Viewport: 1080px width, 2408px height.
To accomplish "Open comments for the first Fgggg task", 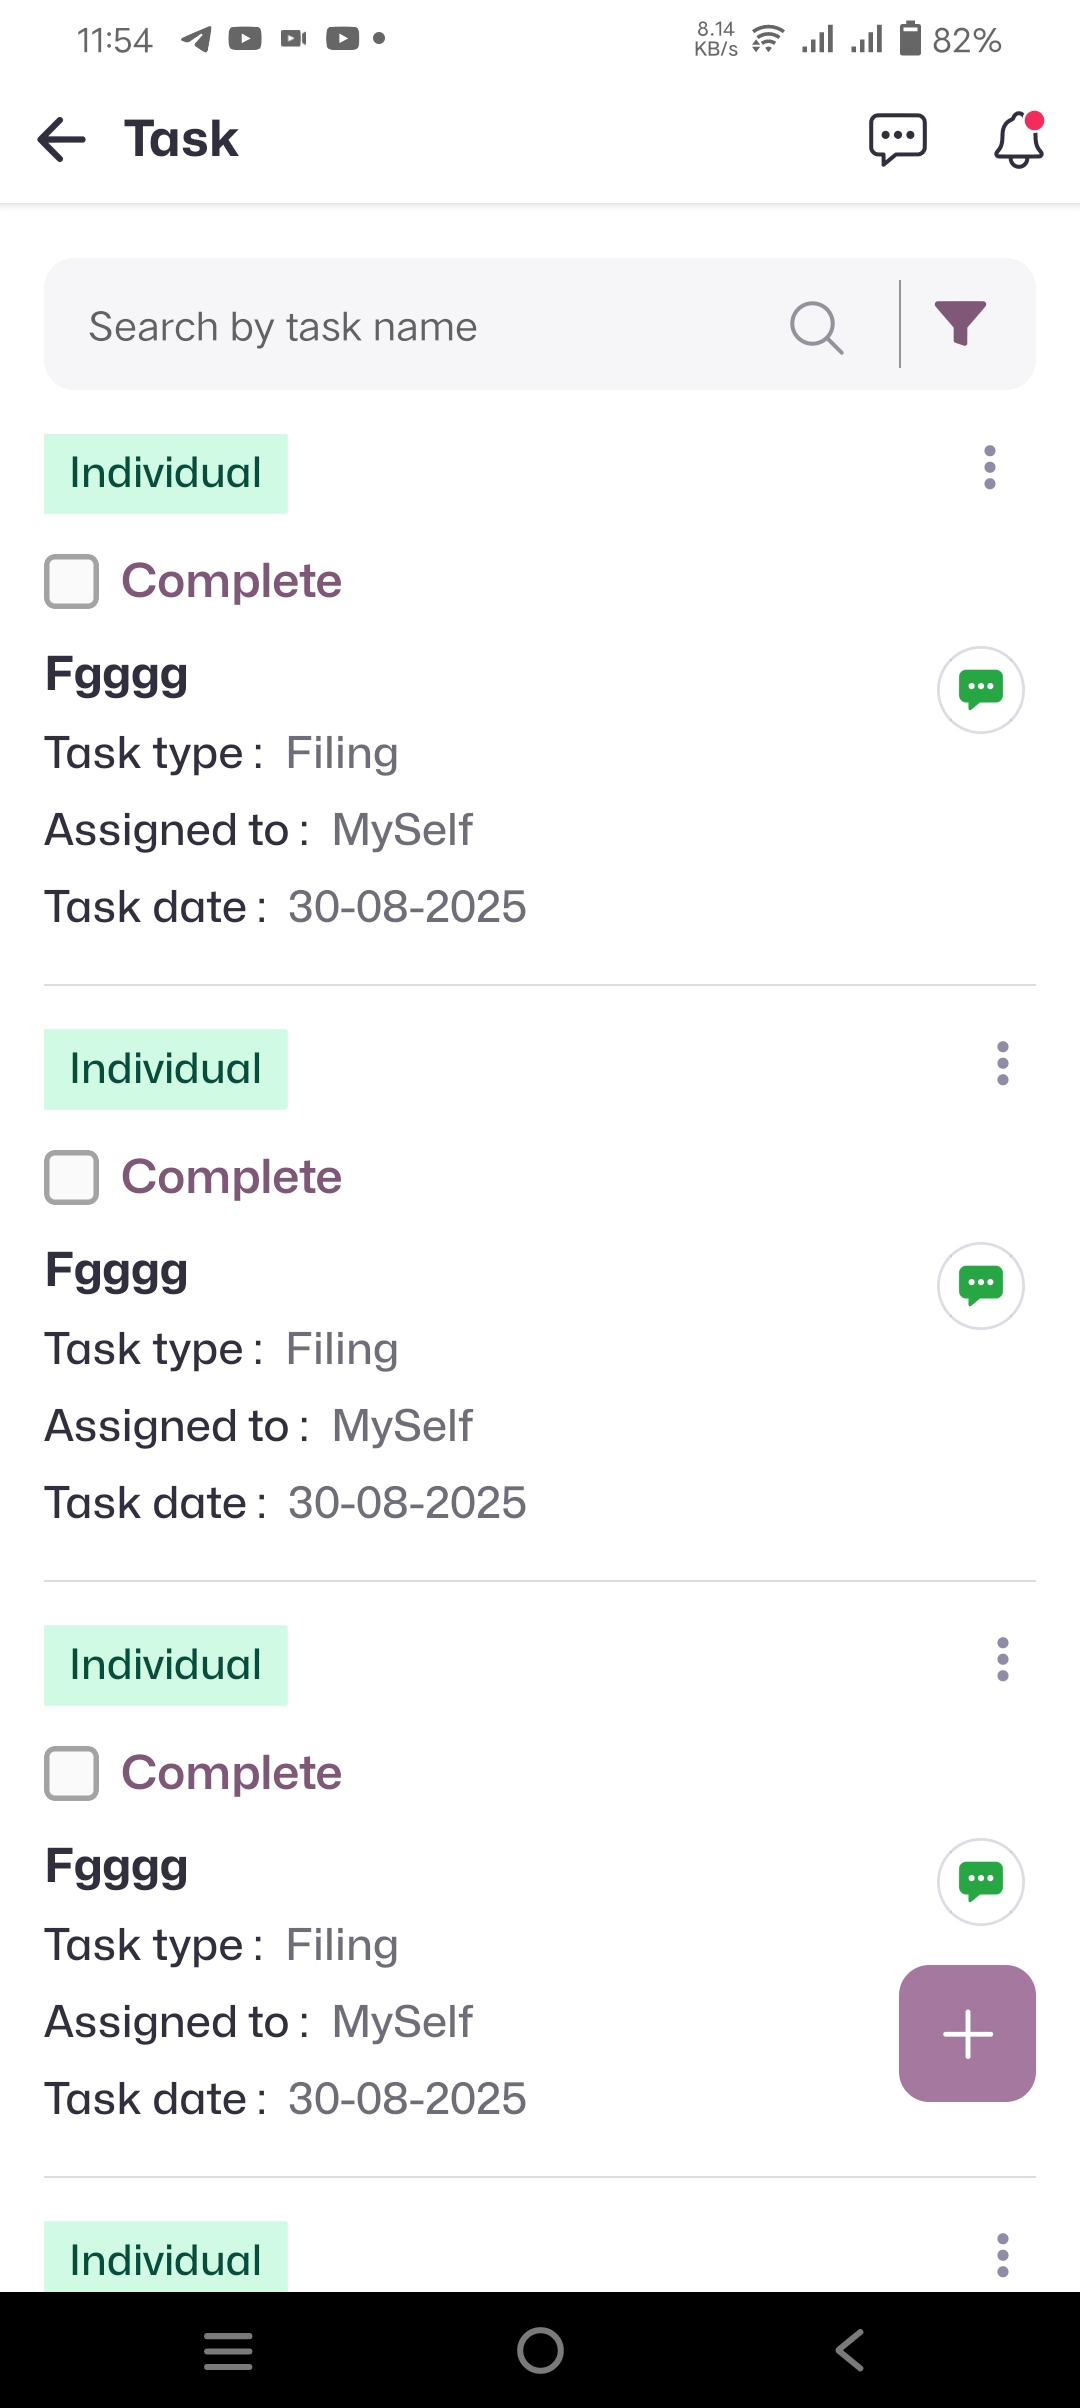I will pos(980,690).
